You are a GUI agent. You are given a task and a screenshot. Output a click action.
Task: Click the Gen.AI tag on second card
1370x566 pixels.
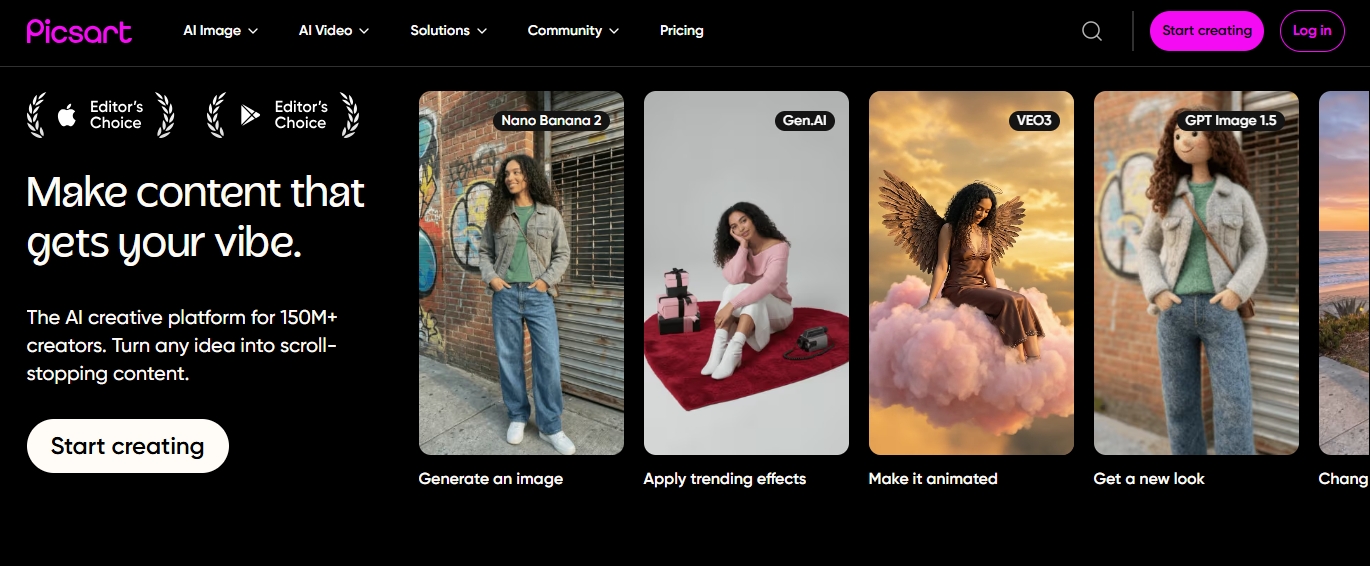804,120
